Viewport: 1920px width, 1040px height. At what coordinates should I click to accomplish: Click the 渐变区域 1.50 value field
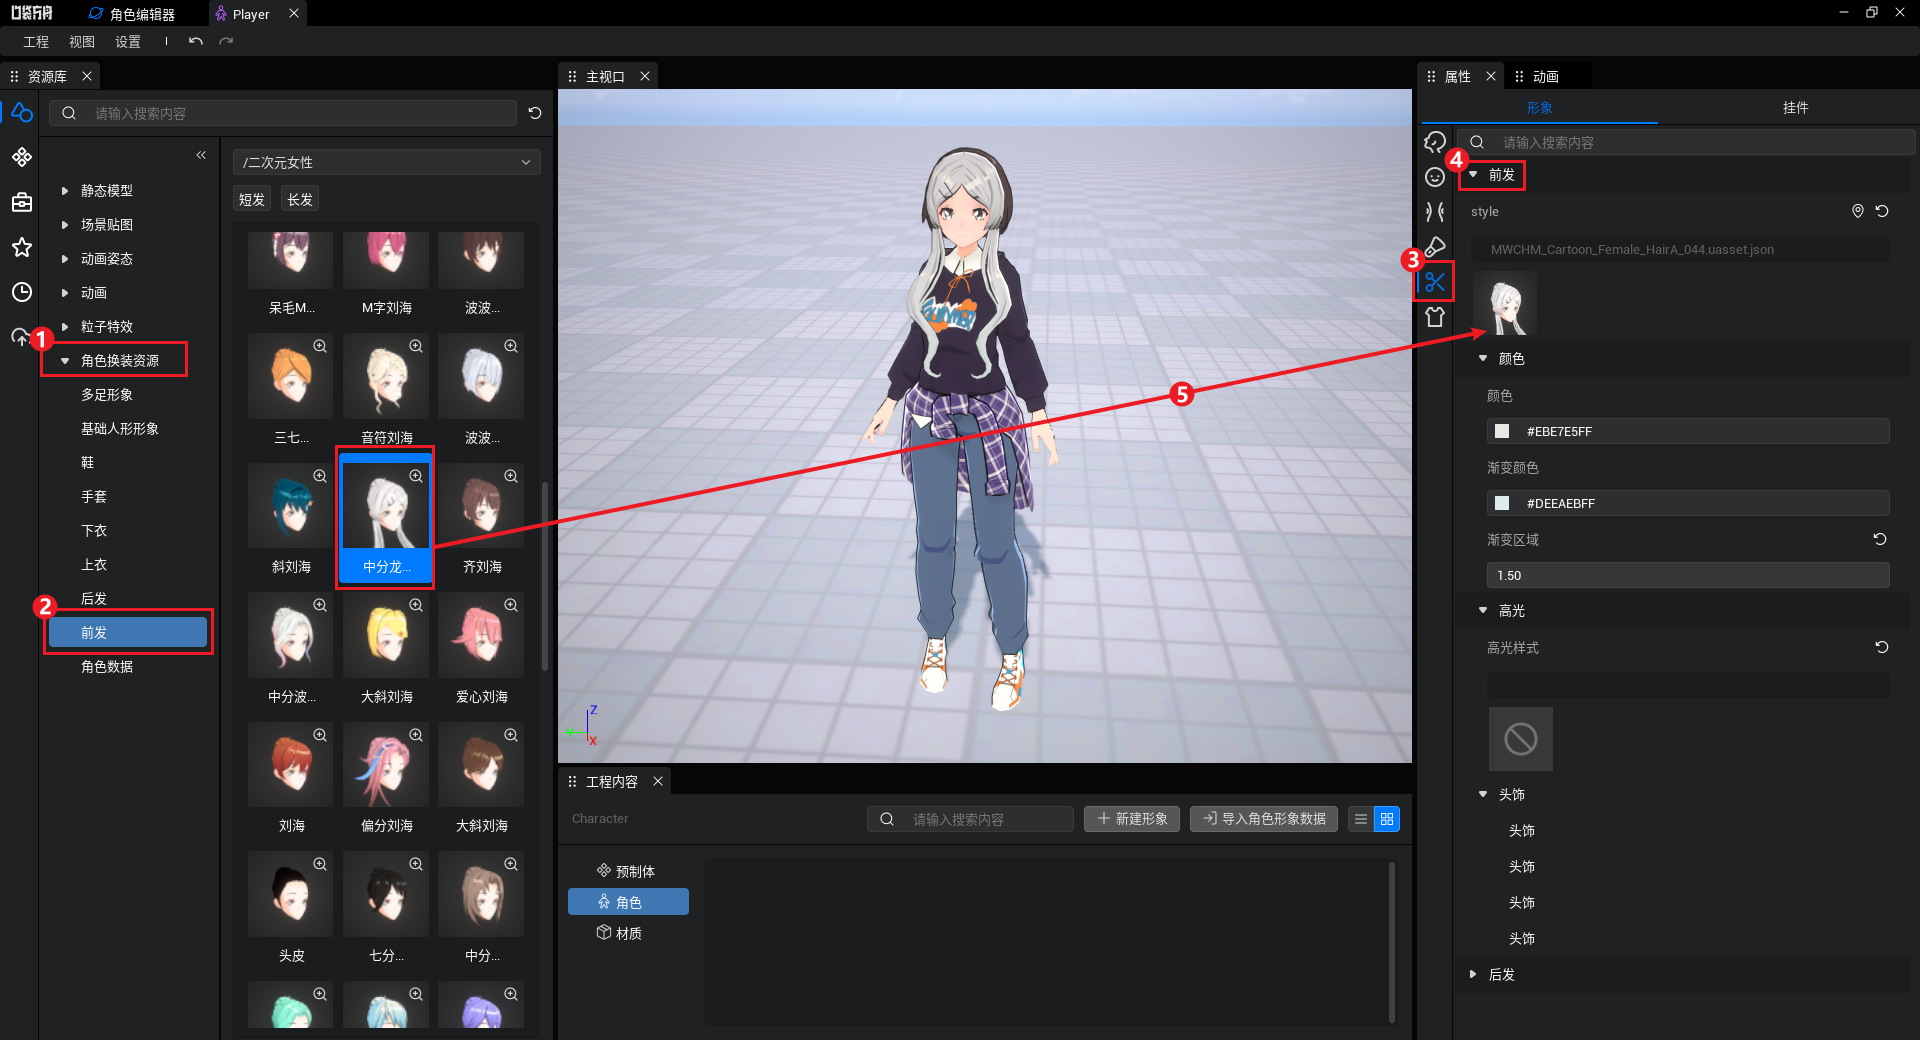(x=1688, y=575)
